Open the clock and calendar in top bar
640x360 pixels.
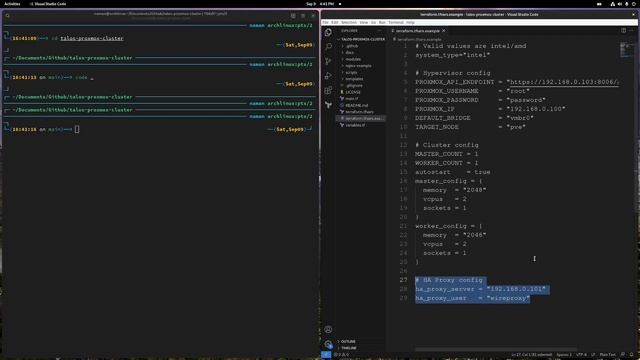click(320, 4)
